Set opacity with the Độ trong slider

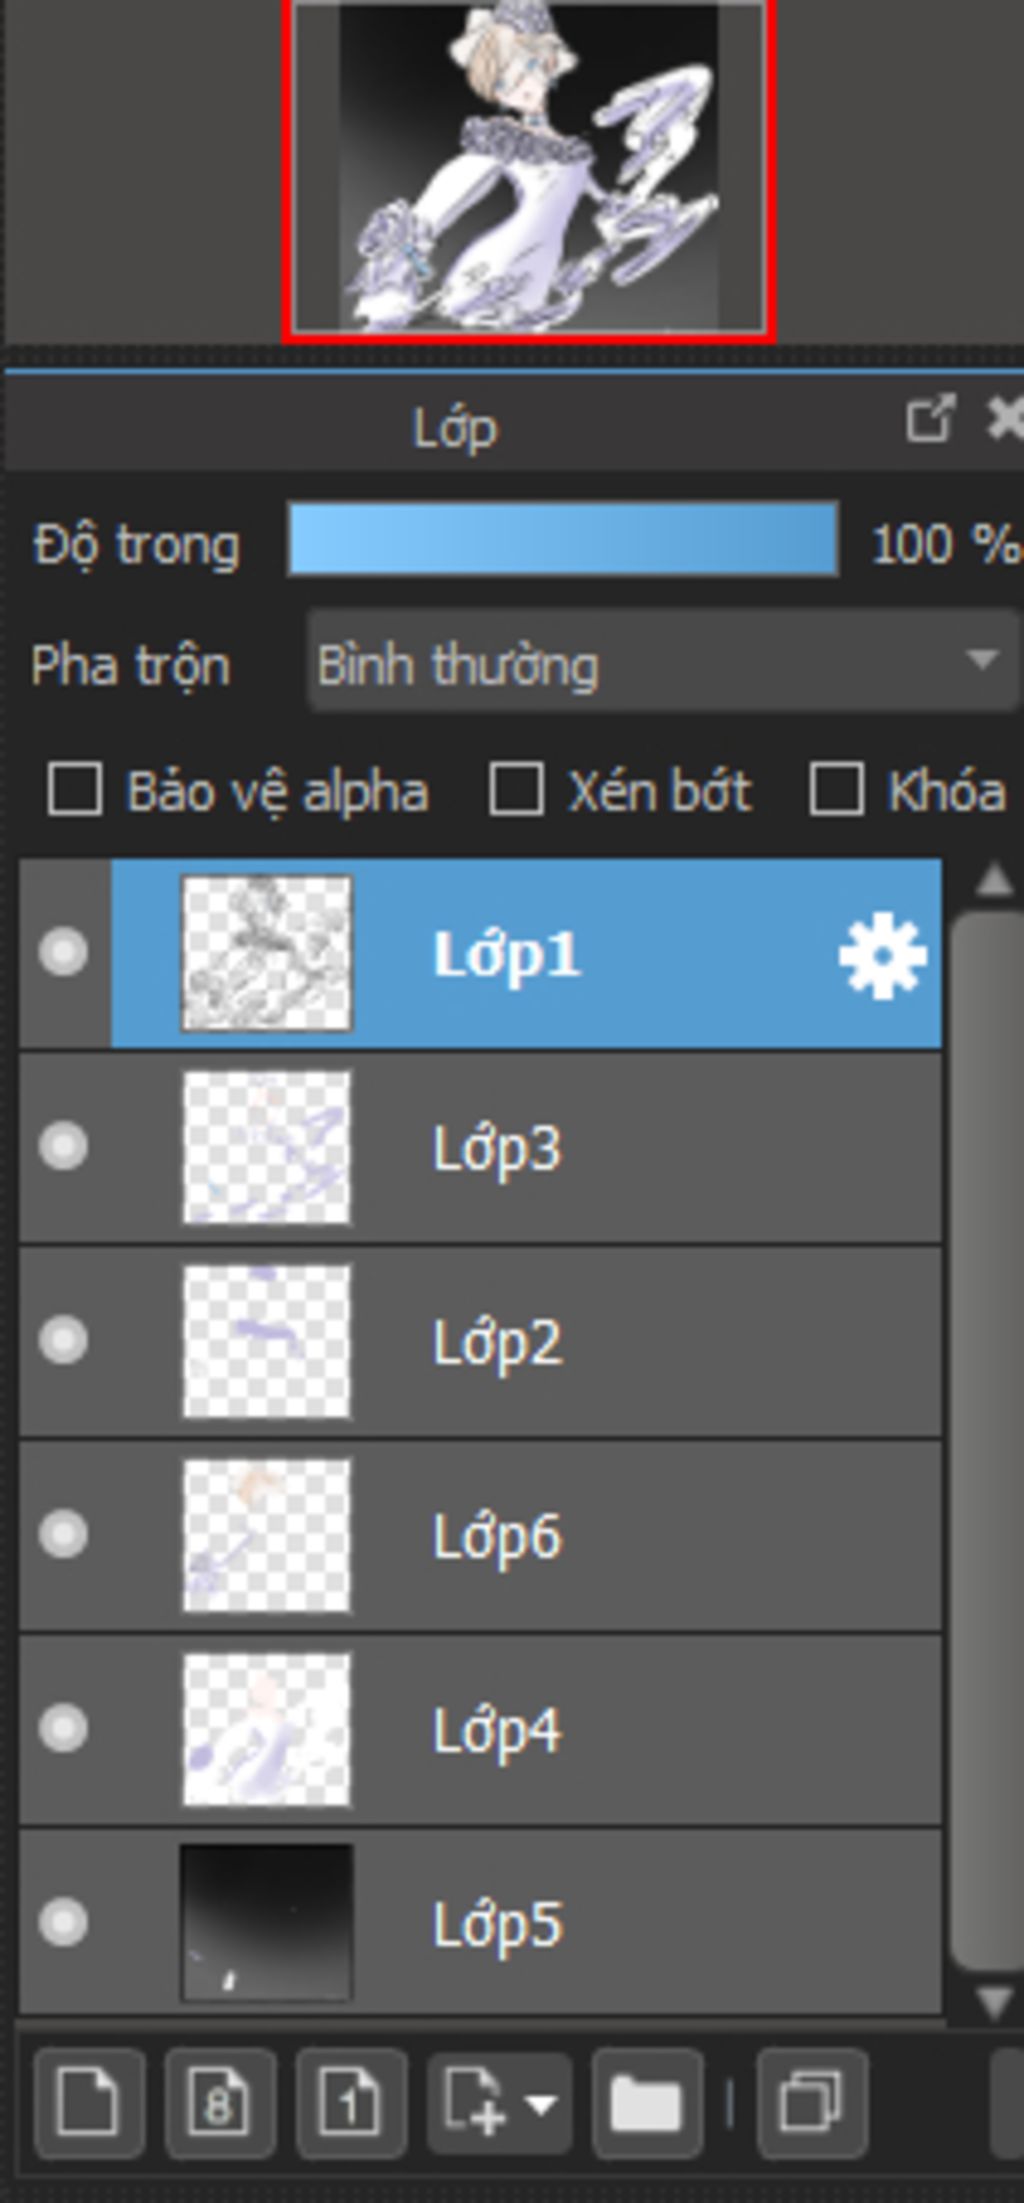click(563, 540)
